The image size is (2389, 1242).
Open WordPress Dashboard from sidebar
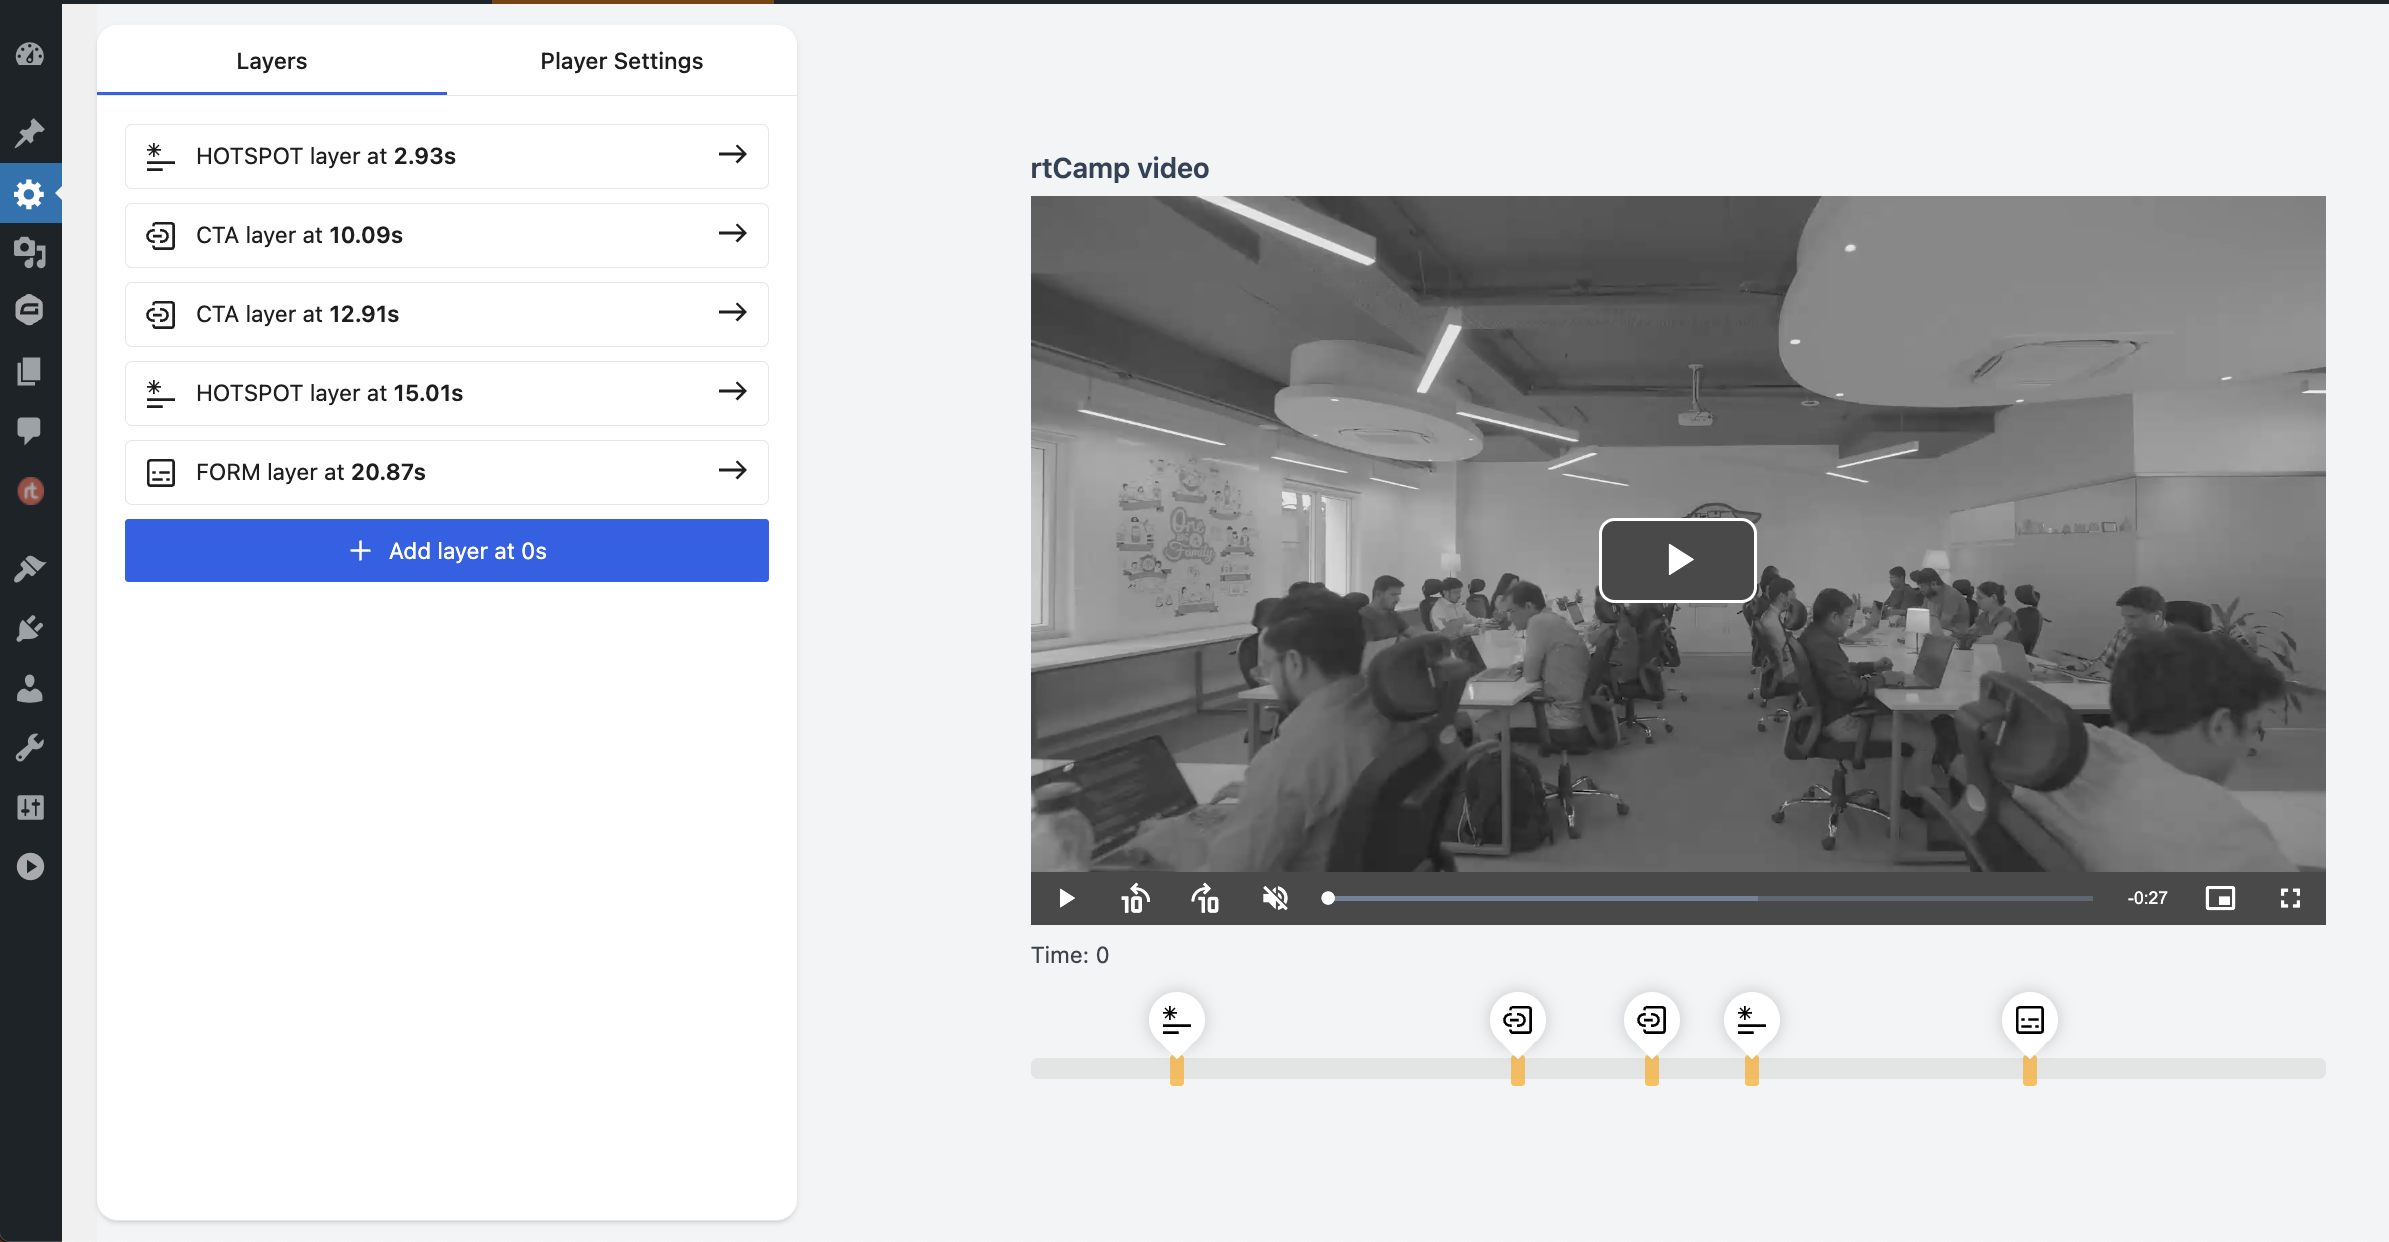(x=30, y=54)
